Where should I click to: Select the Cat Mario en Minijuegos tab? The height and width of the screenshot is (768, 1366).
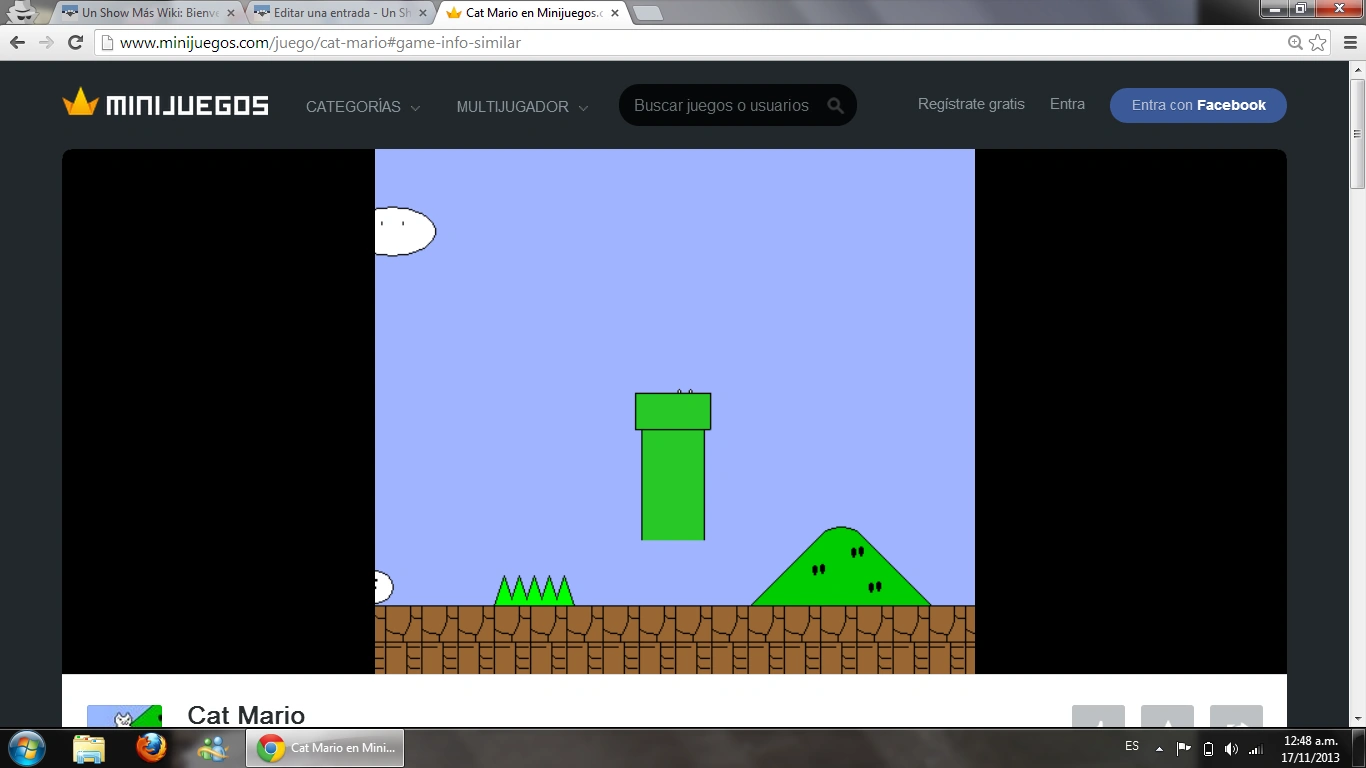(533, 13)
